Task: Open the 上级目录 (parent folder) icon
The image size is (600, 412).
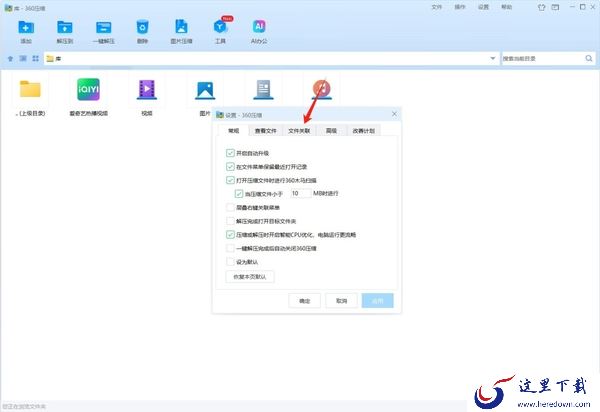Action: (x=30, y=89)
